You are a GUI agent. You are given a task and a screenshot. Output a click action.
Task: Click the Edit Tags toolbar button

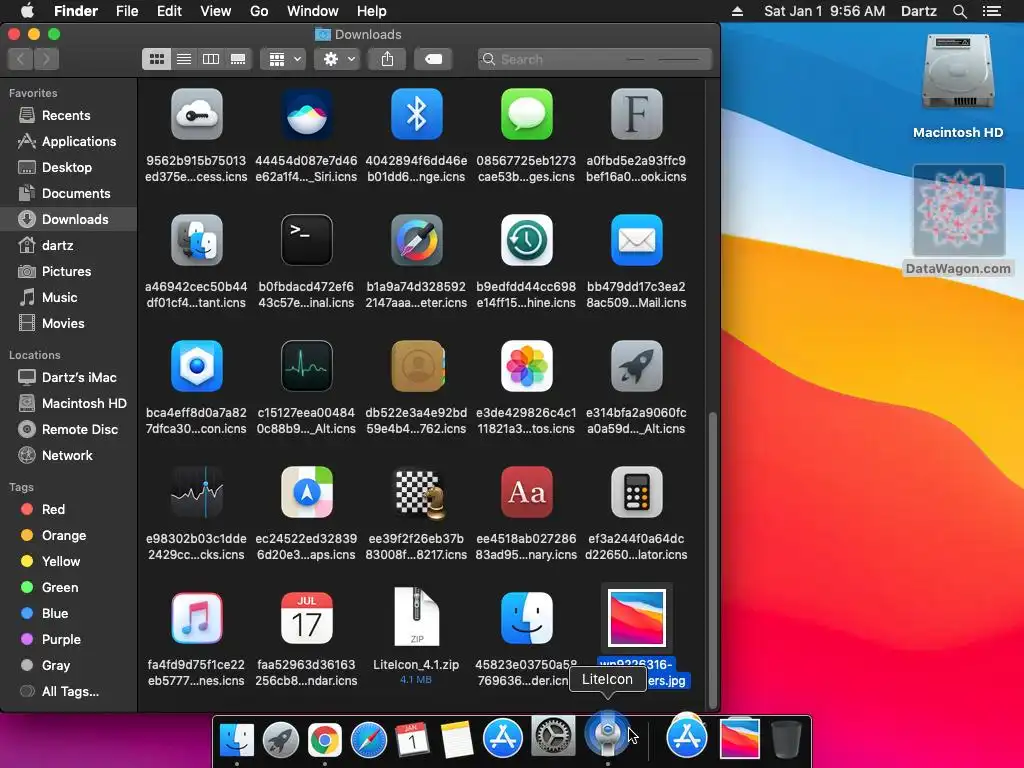pyautogui.click(x=433, y=59)
